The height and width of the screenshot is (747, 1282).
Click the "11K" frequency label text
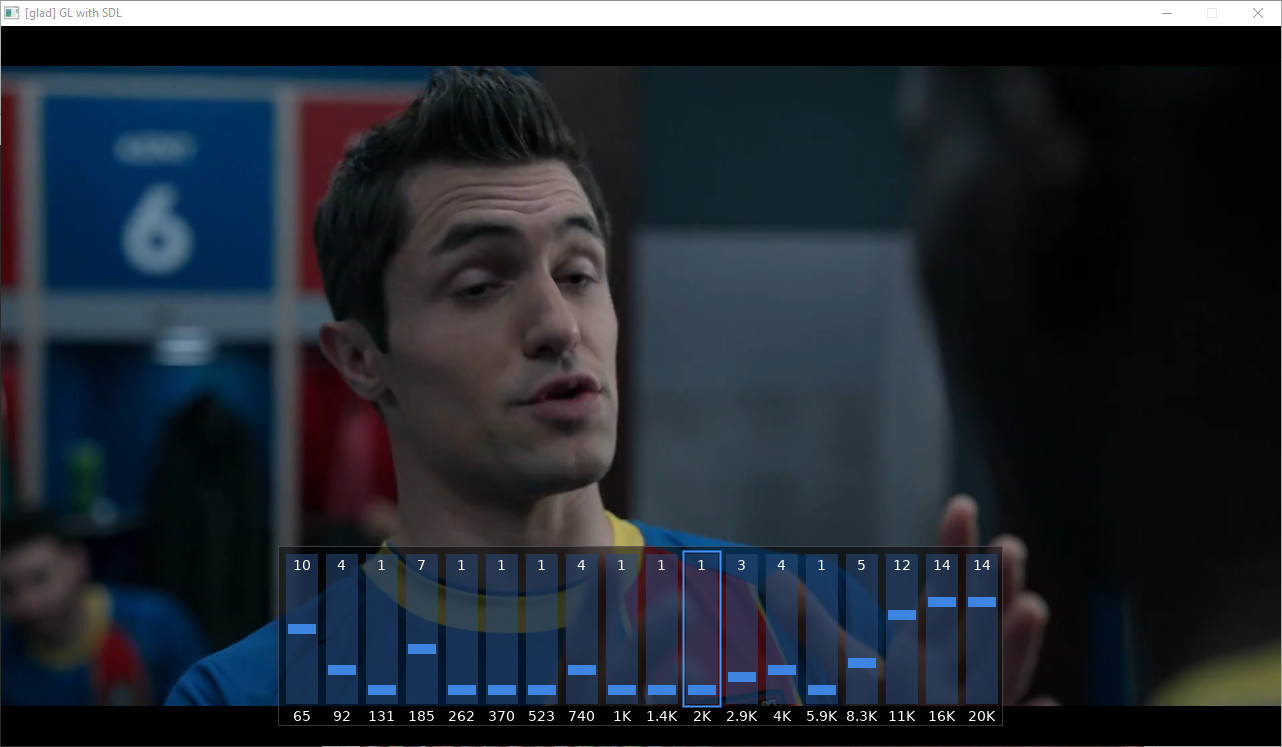click(x=902, y=716)
